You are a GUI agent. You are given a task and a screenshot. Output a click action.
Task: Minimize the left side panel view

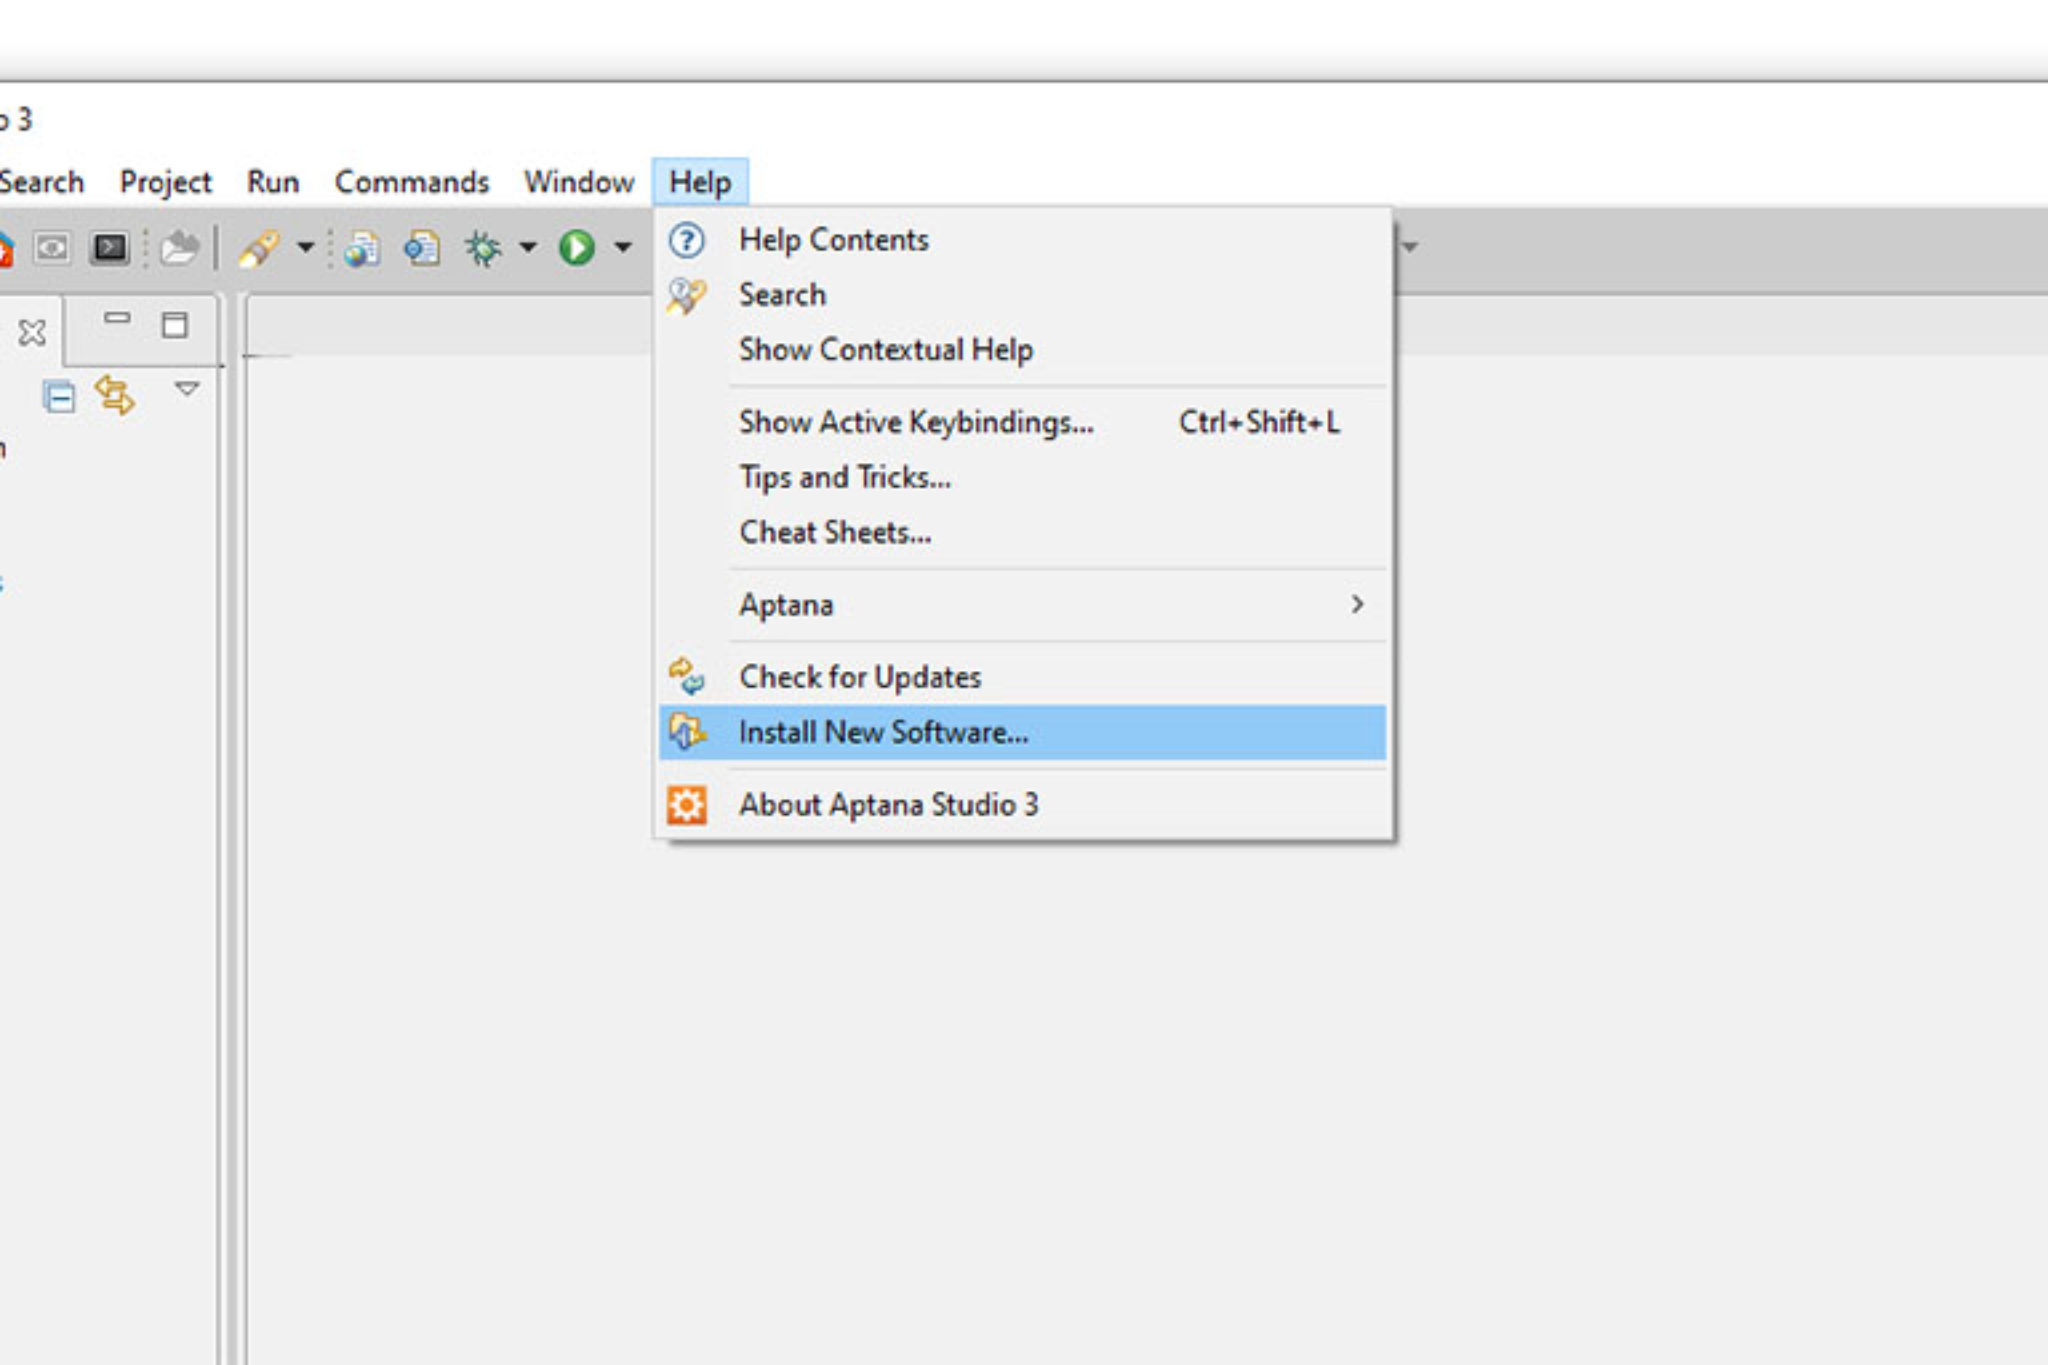117,319
